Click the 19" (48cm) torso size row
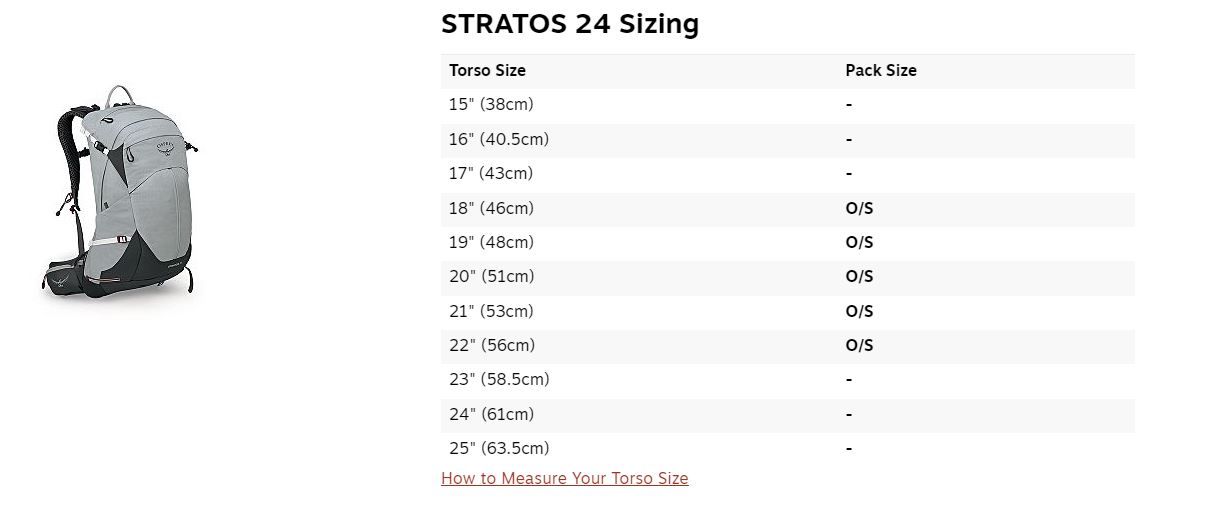This screenshot has height=508, width=1221. [x=788, y=242]
